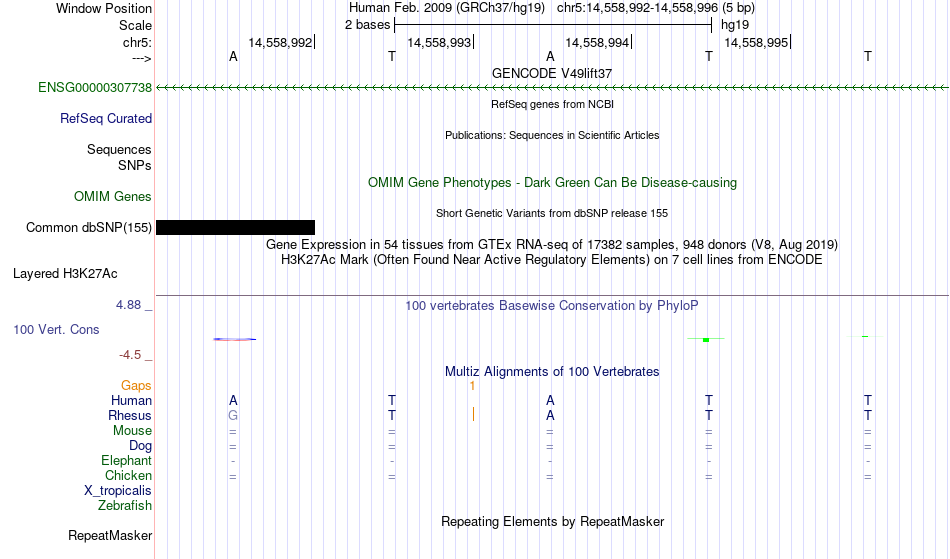Click the Gaps row label
Image resolution: width=950 pixels, height=559 pixels.
click(136, 386)
